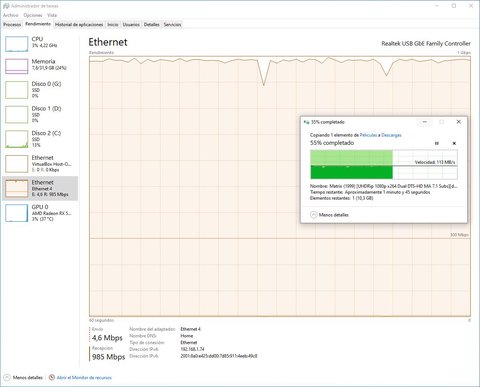The width and height of the screenshot is (480, 387).
Task: Click the copy progress speed graph
Action: 384,165
